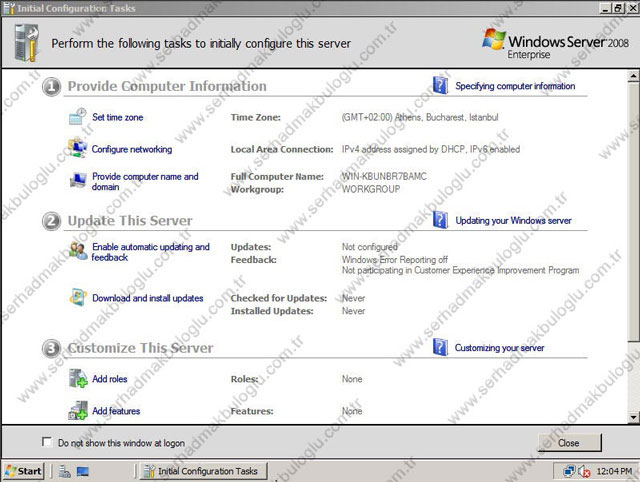
Task: Click the Installed Updates Never value
Action: (353, 311)
